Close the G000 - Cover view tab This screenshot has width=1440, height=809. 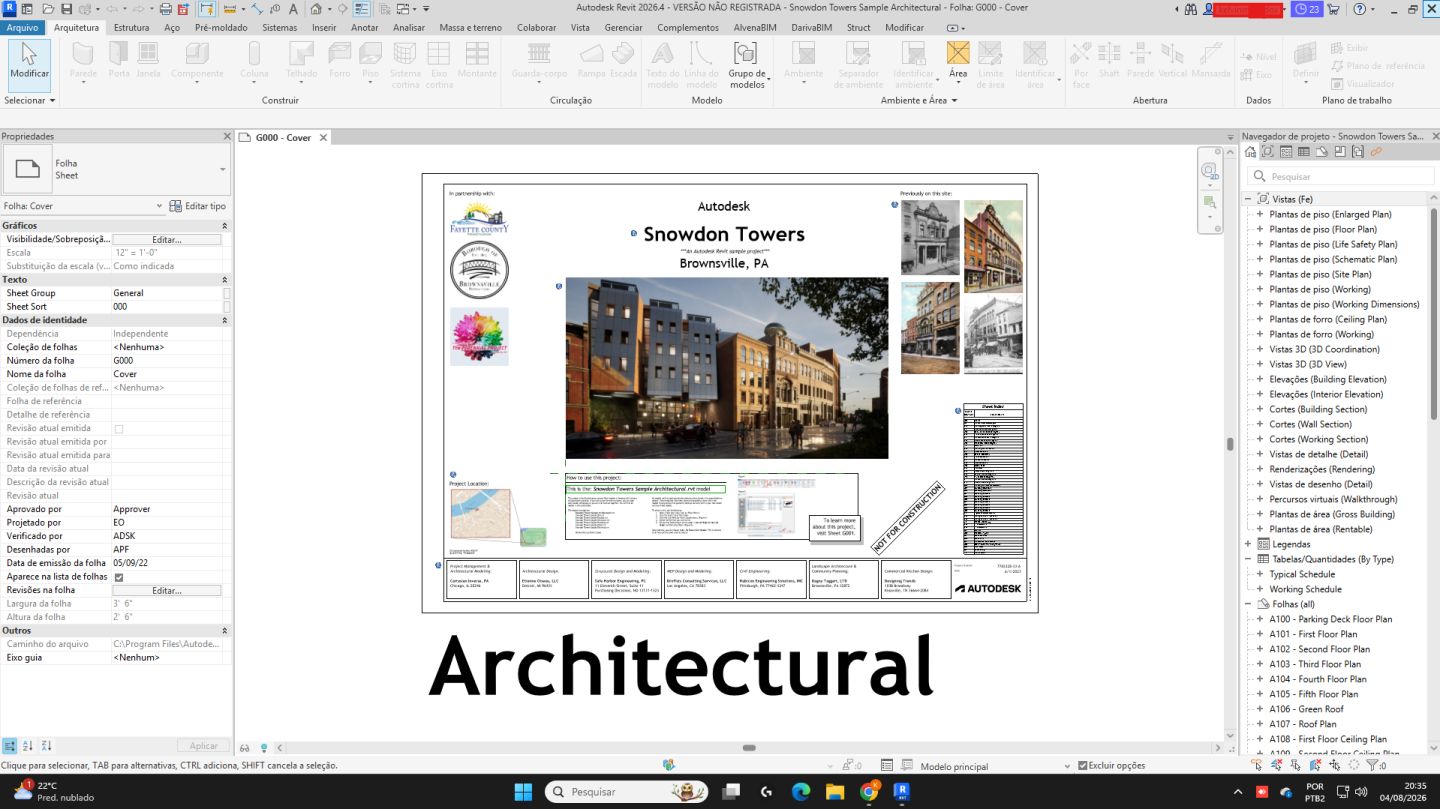(323, 138)
